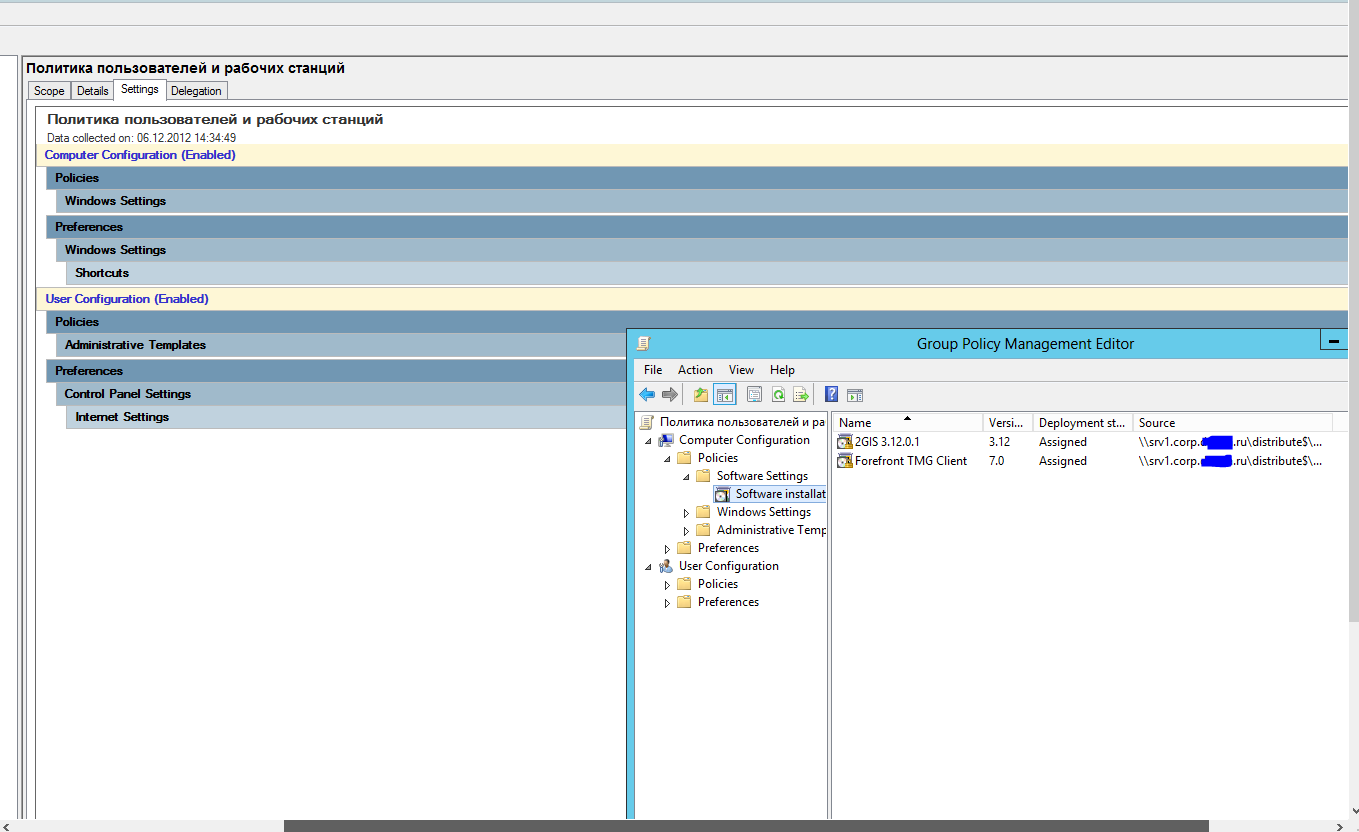1359x832 pixels.
Task: Expand Policies under User Configuration in tree
Action: [667, 585]
